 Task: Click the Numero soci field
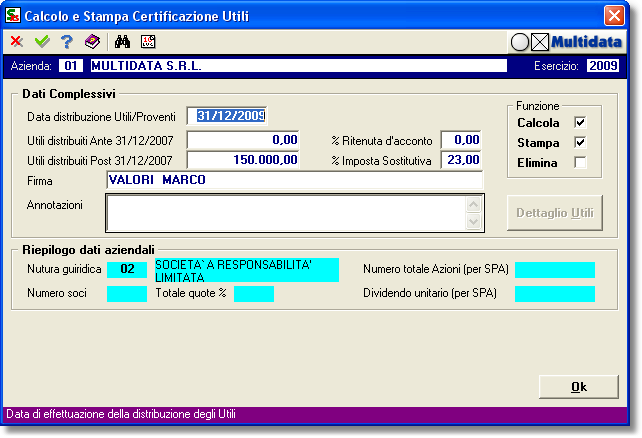click(127, 294)
